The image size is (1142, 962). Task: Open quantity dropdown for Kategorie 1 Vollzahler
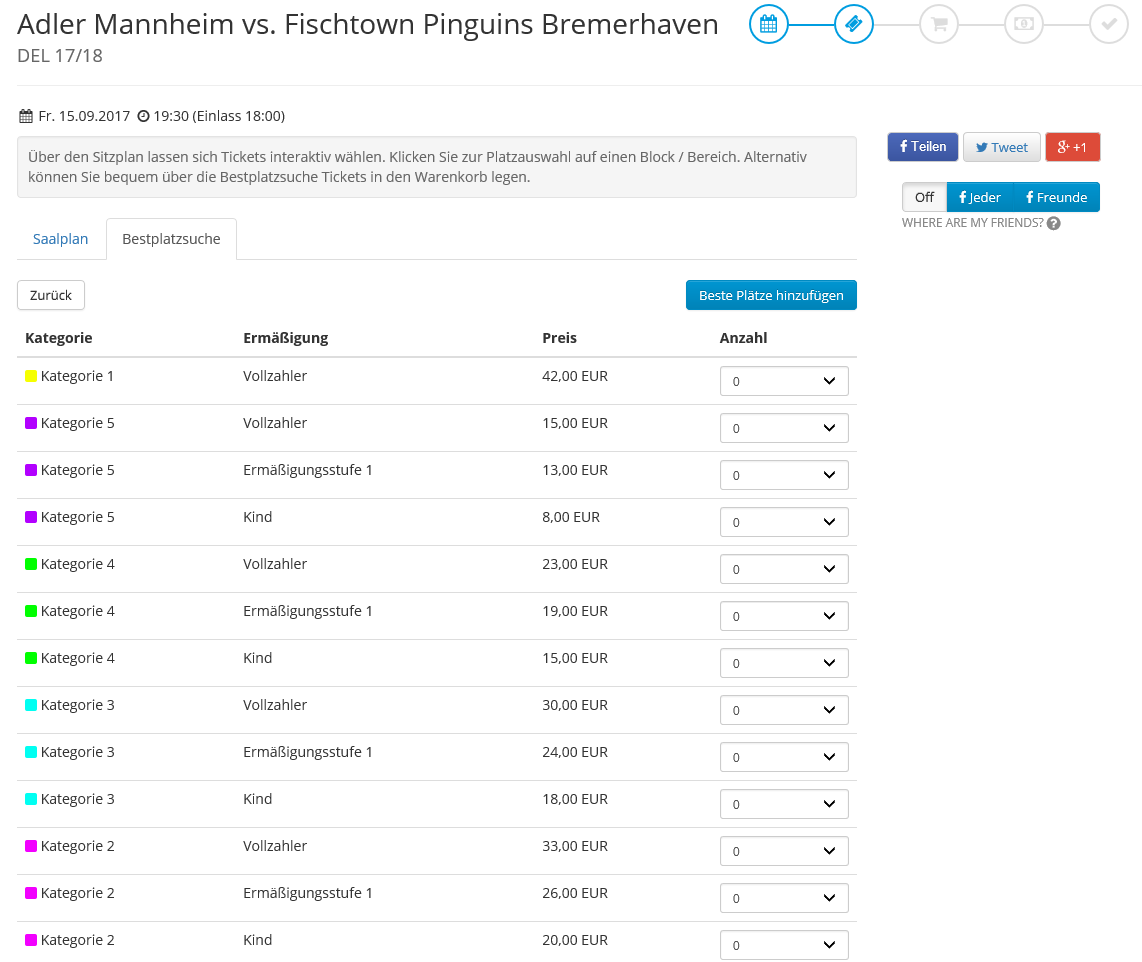point(784,381)
